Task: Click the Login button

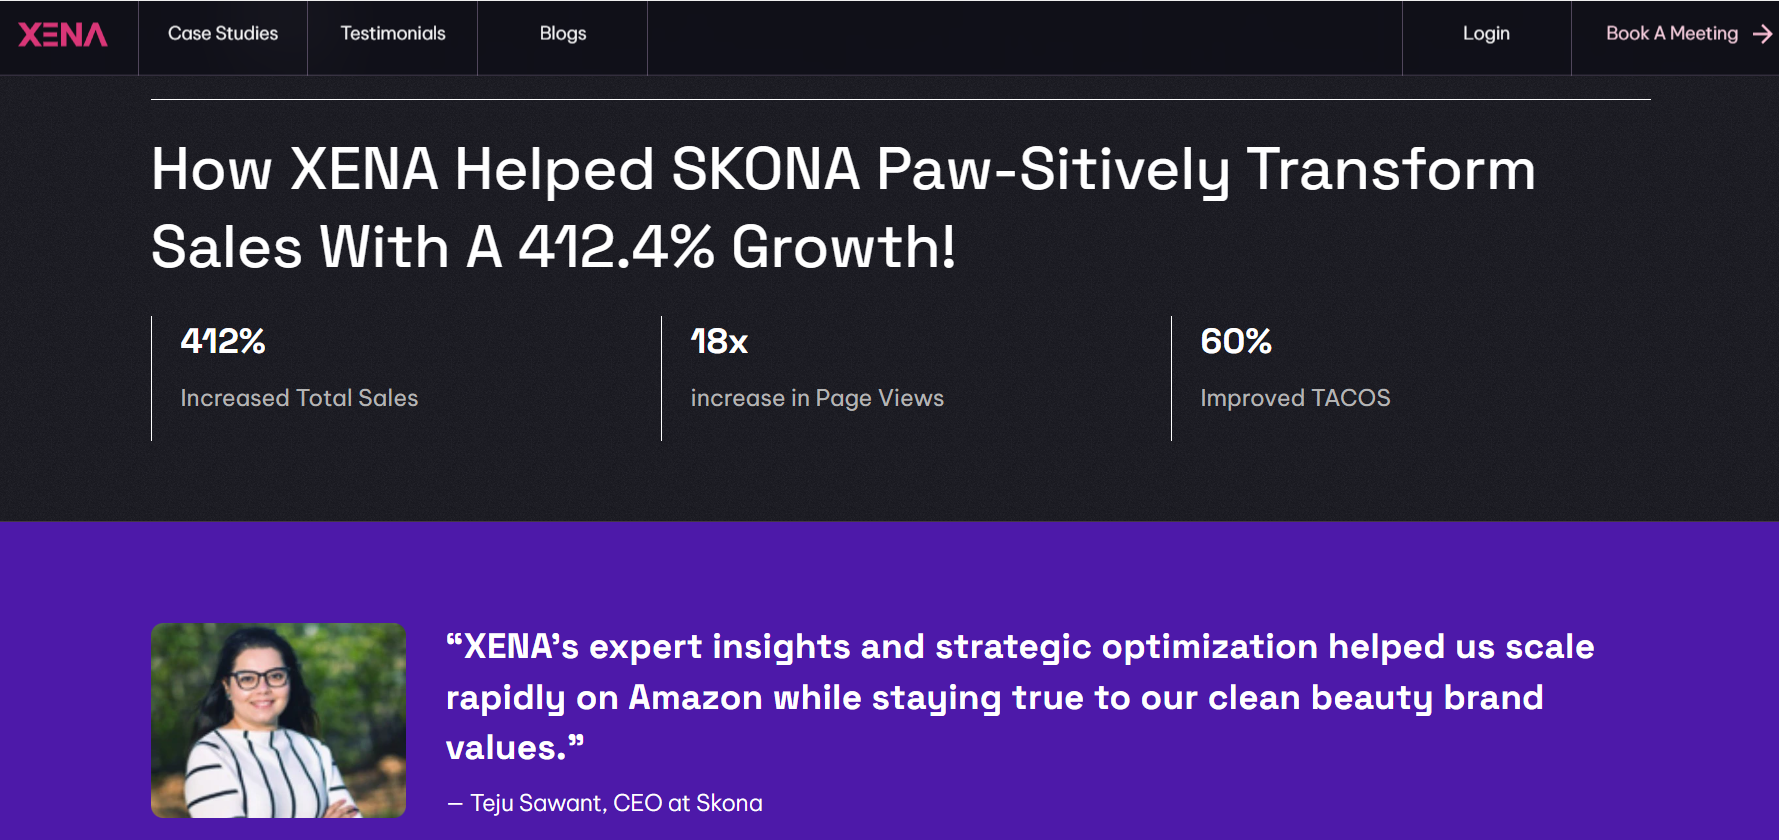Action: click(x=1486, y=33)
